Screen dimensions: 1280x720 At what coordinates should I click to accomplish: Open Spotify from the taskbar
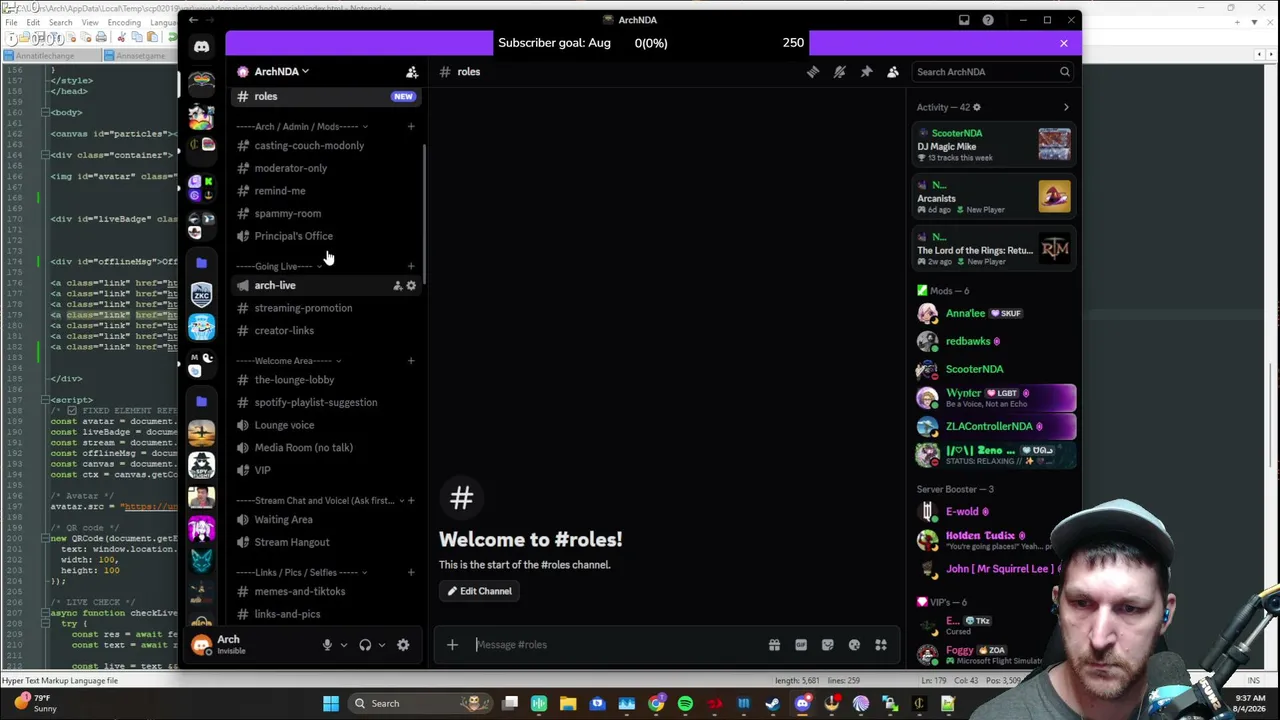point(685,704)
